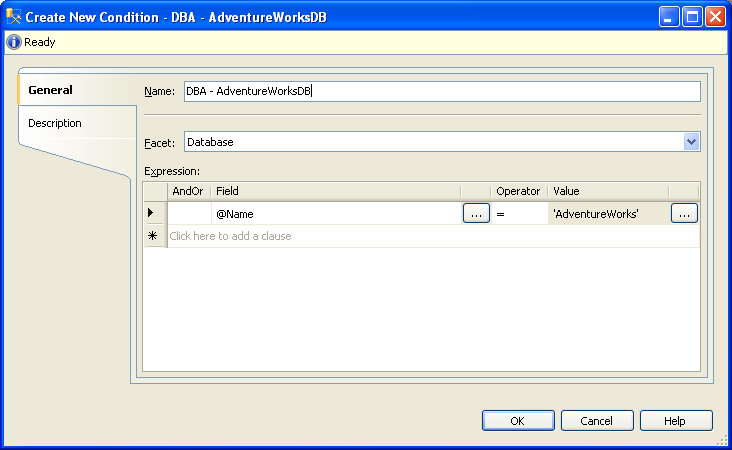Click the Operator column header
Viewport: 732px width, 450px height.
pyautogui.click(x=519, y=191)
